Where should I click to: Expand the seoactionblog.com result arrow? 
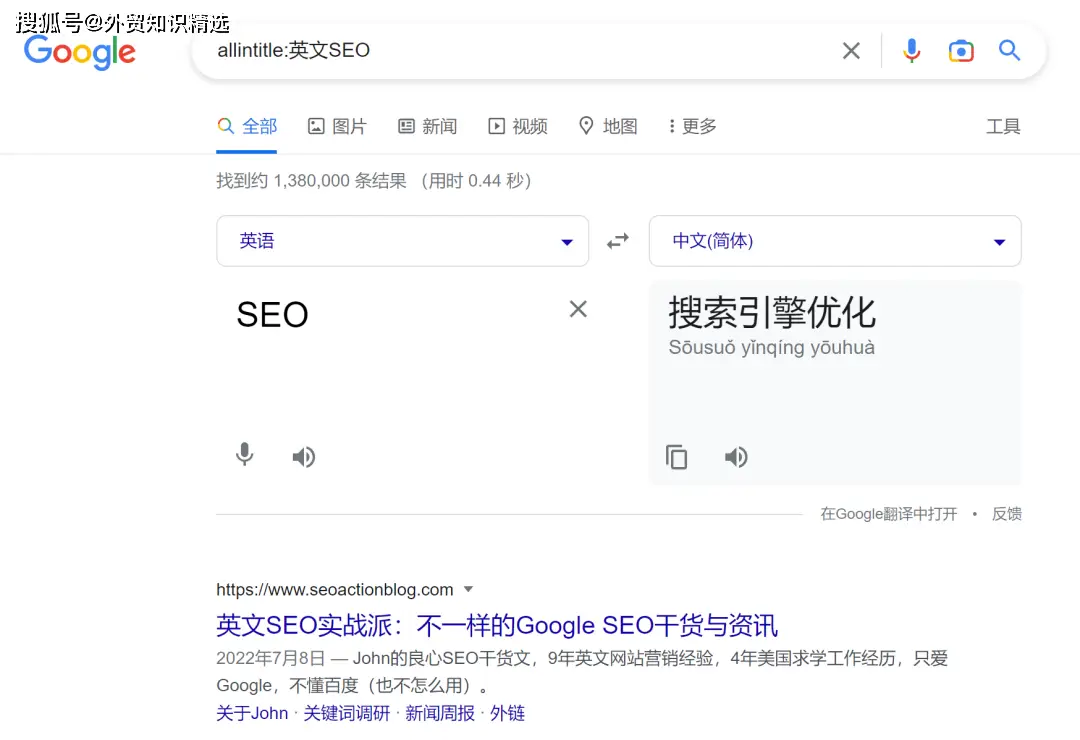click(468, 589)
